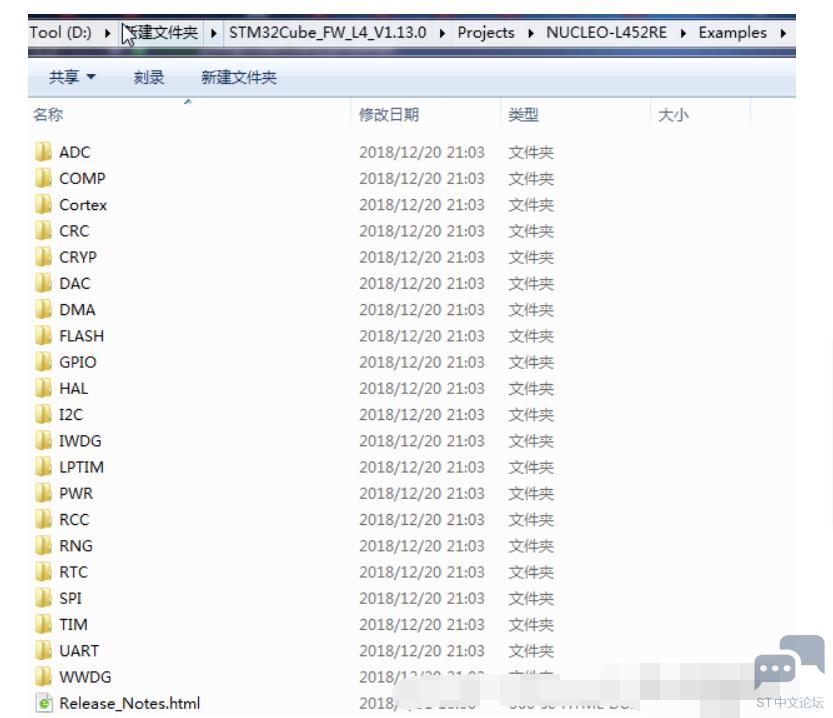
Task: Select the CRC folder icon
Action: [44, 230]
